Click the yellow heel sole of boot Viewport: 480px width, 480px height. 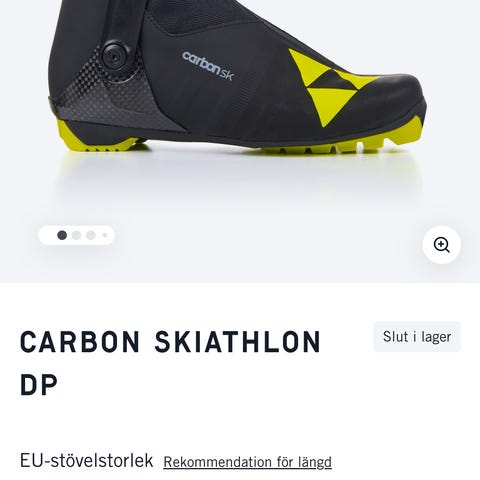pyautogui.click(x=98, y=137)
